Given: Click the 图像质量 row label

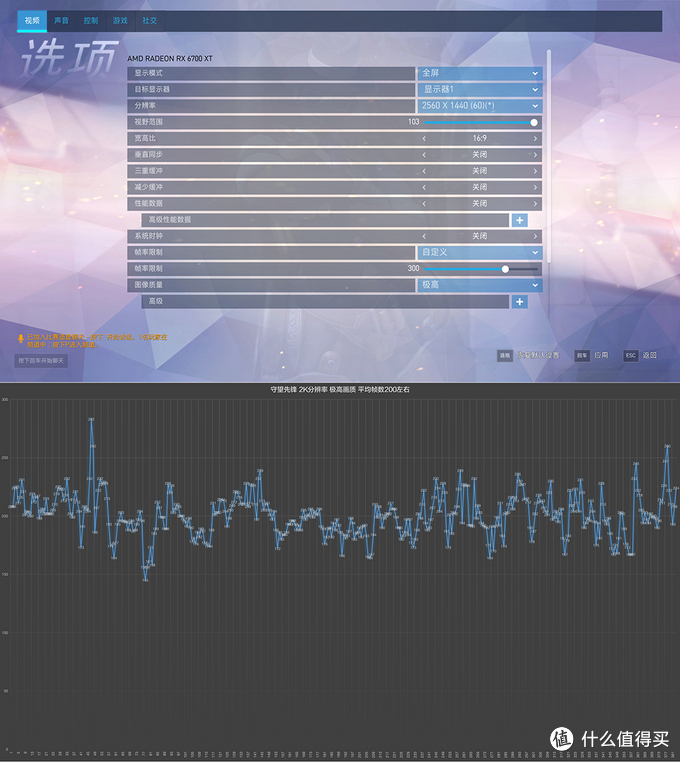Looking at the screenshot, I should click(x=149, y=285).
